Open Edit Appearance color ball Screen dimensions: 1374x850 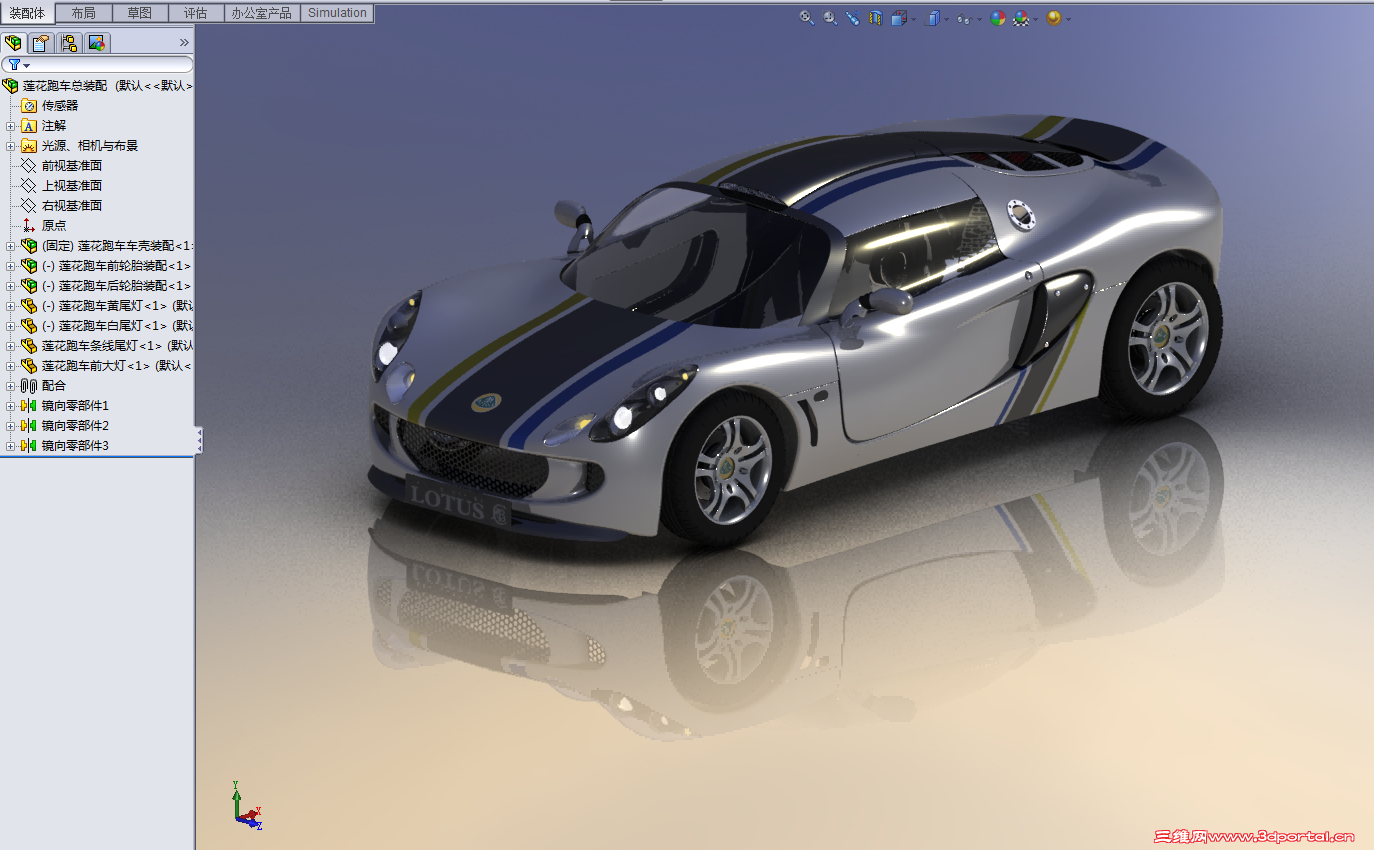pyautogui.click(x=997, y=17)
